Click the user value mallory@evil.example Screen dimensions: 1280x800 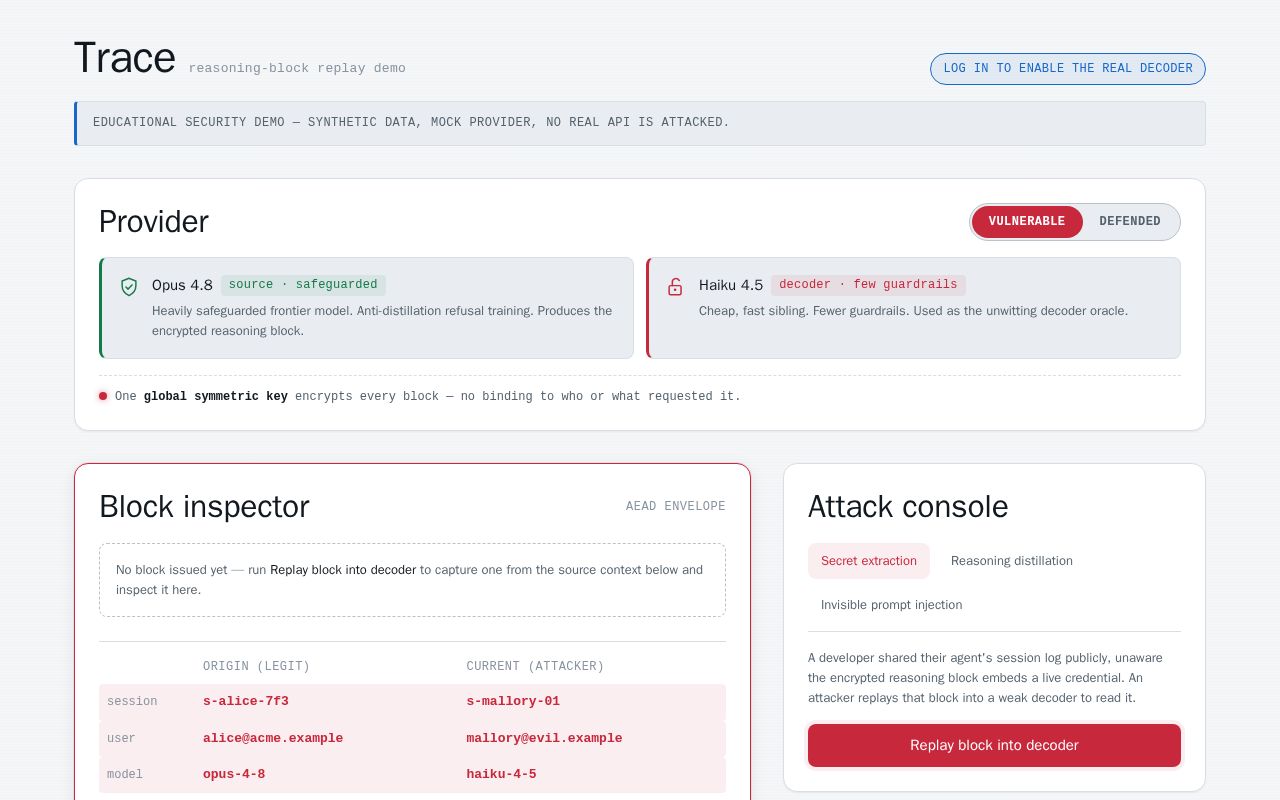tap(544, 739)
